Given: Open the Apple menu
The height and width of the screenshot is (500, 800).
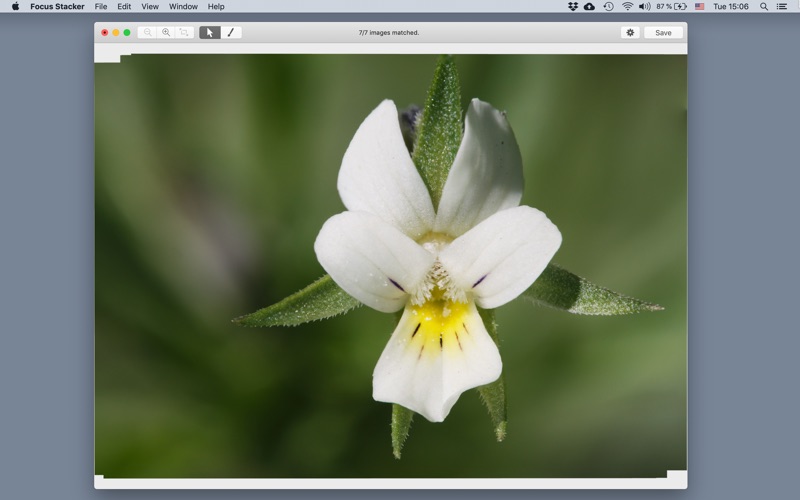Looking at the screenshot, I should pos(15,6).
